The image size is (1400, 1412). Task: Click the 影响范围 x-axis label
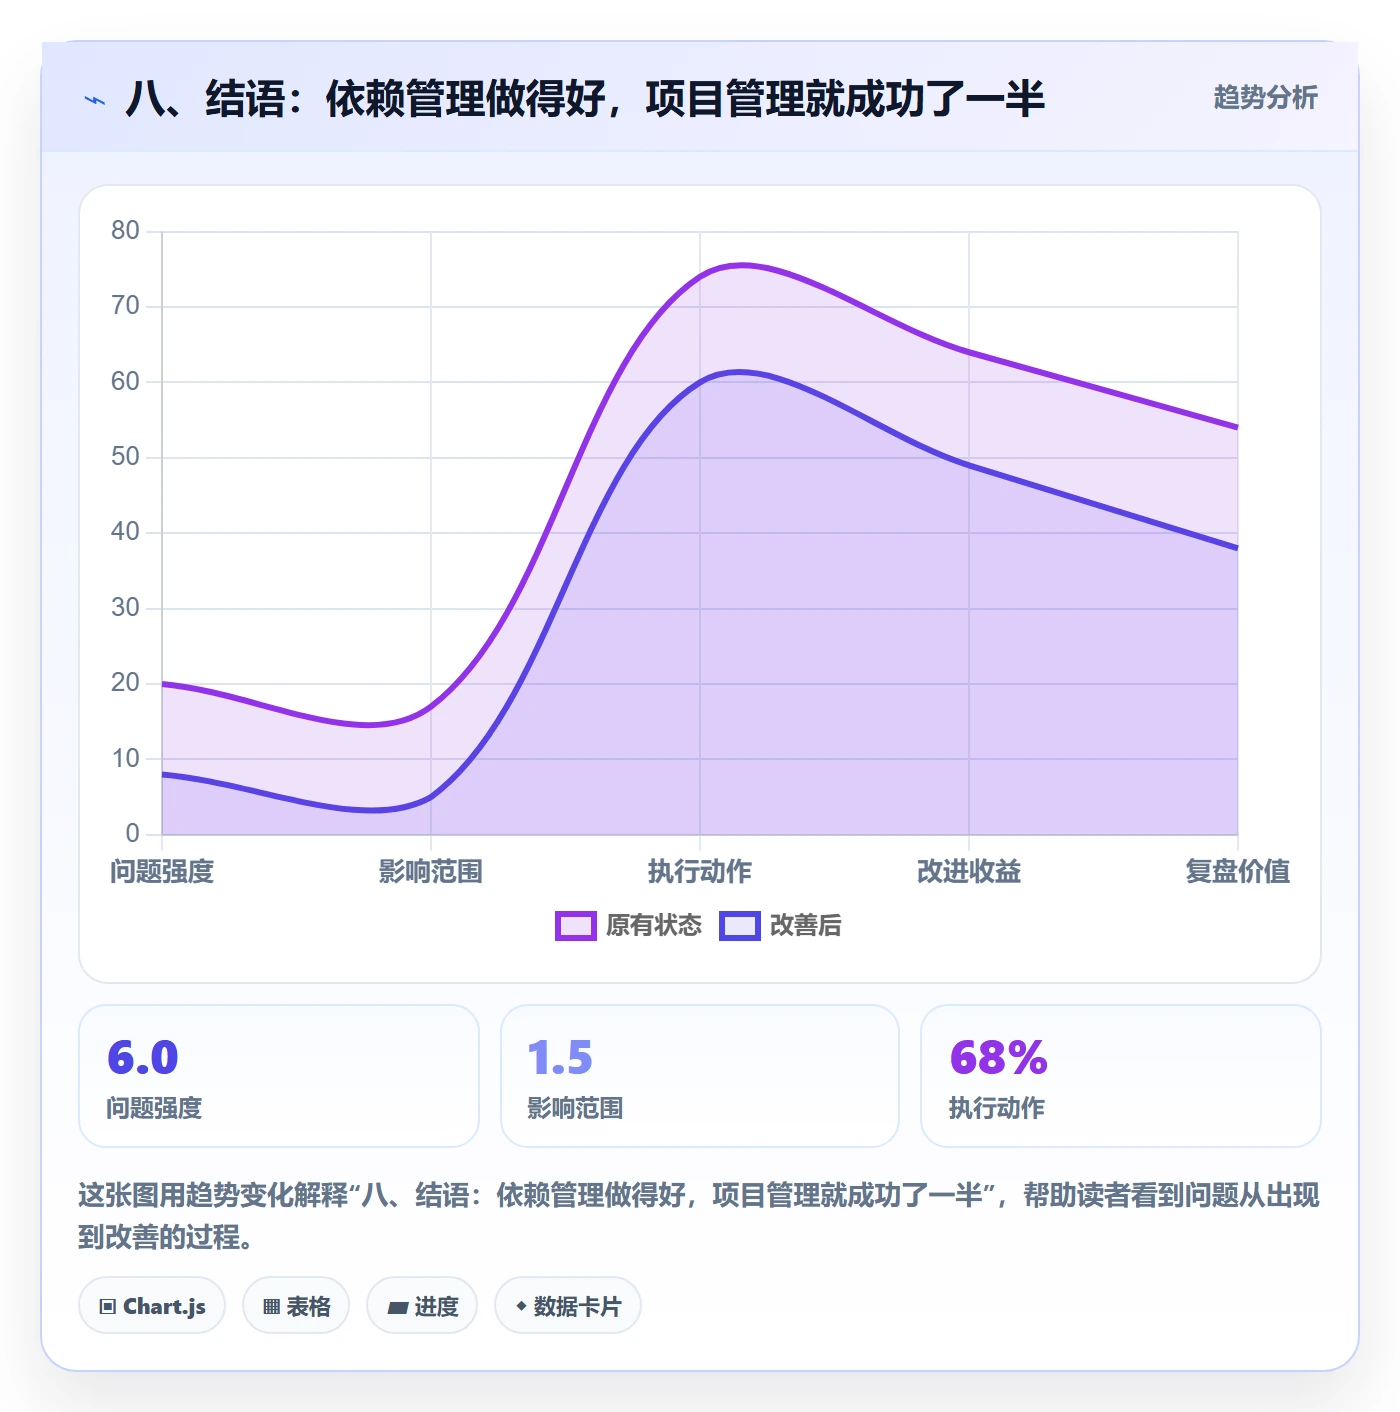click(431, 871)
